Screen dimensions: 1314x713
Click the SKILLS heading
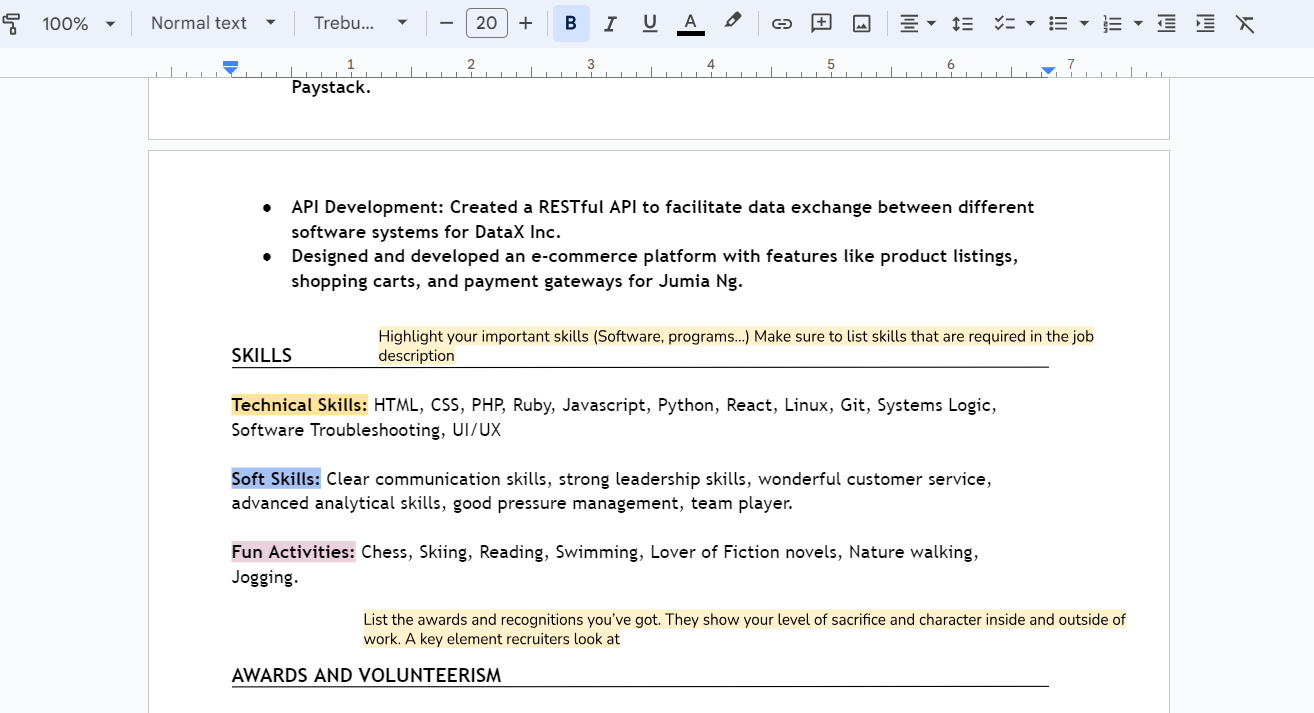[x=262, y=356]
